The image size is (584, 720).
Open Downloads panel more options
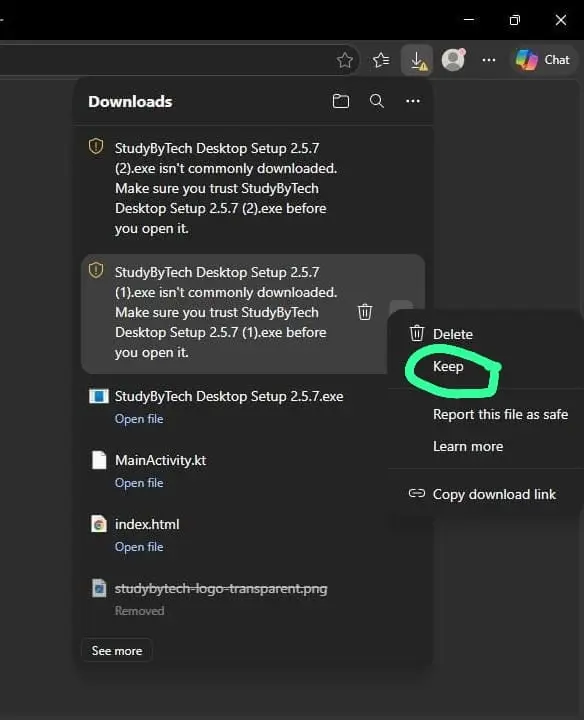[413, 101]
